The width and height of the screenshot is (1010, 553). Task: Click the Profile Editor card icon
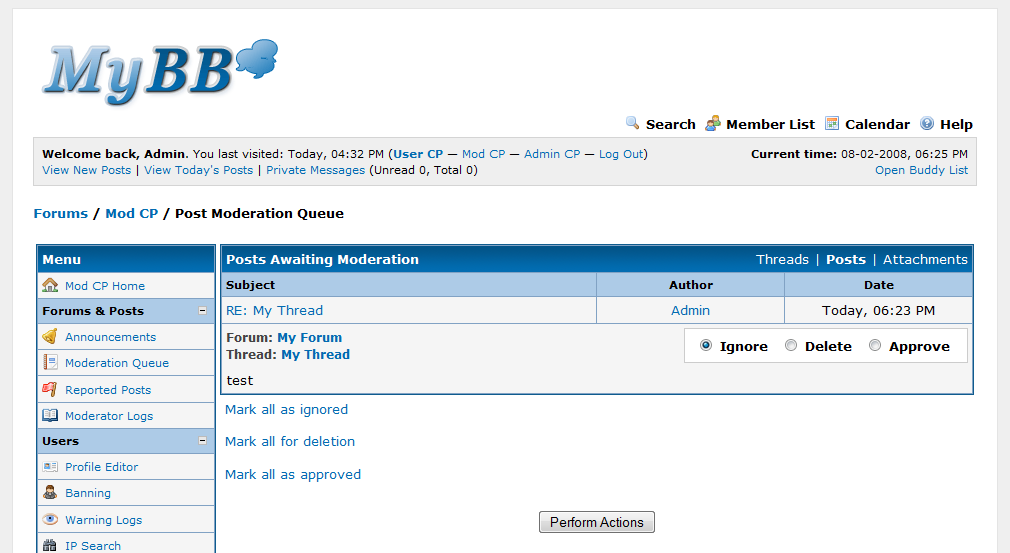50,467
